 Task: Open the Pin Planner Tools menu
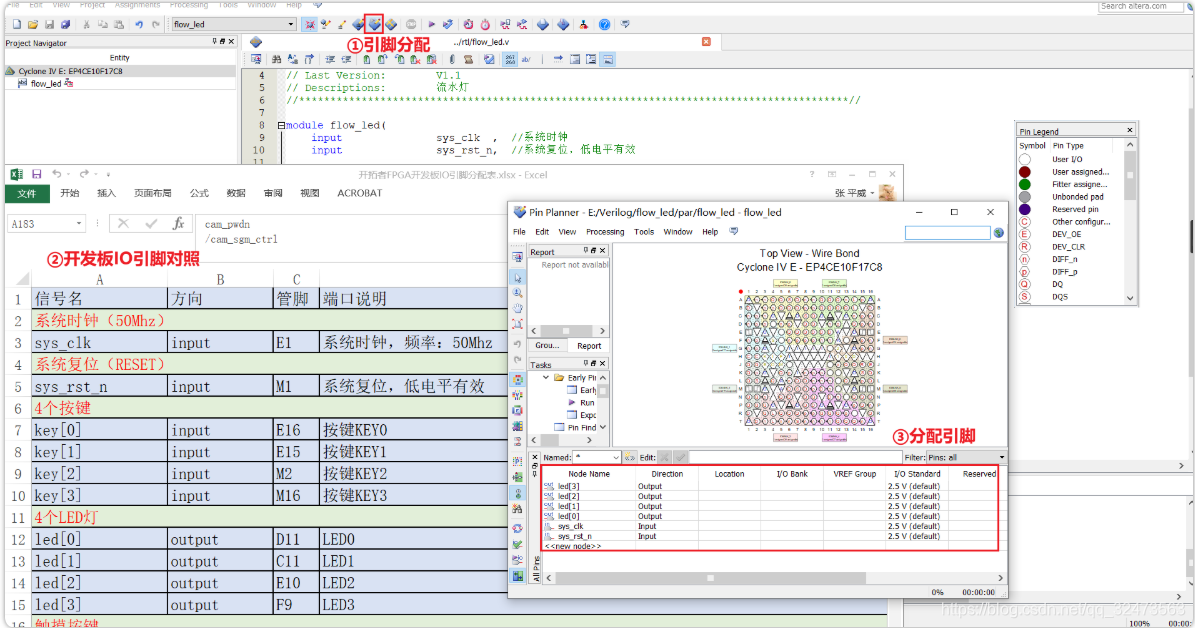pyautogui.click(x=644, y=232)
